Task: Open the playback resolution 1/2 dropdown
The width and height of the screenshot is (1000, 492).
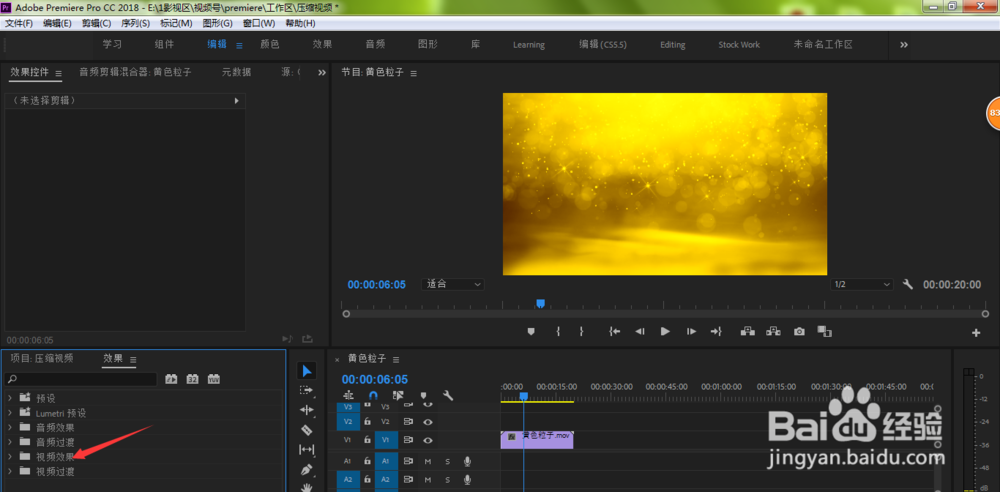Action: [862, 284]
